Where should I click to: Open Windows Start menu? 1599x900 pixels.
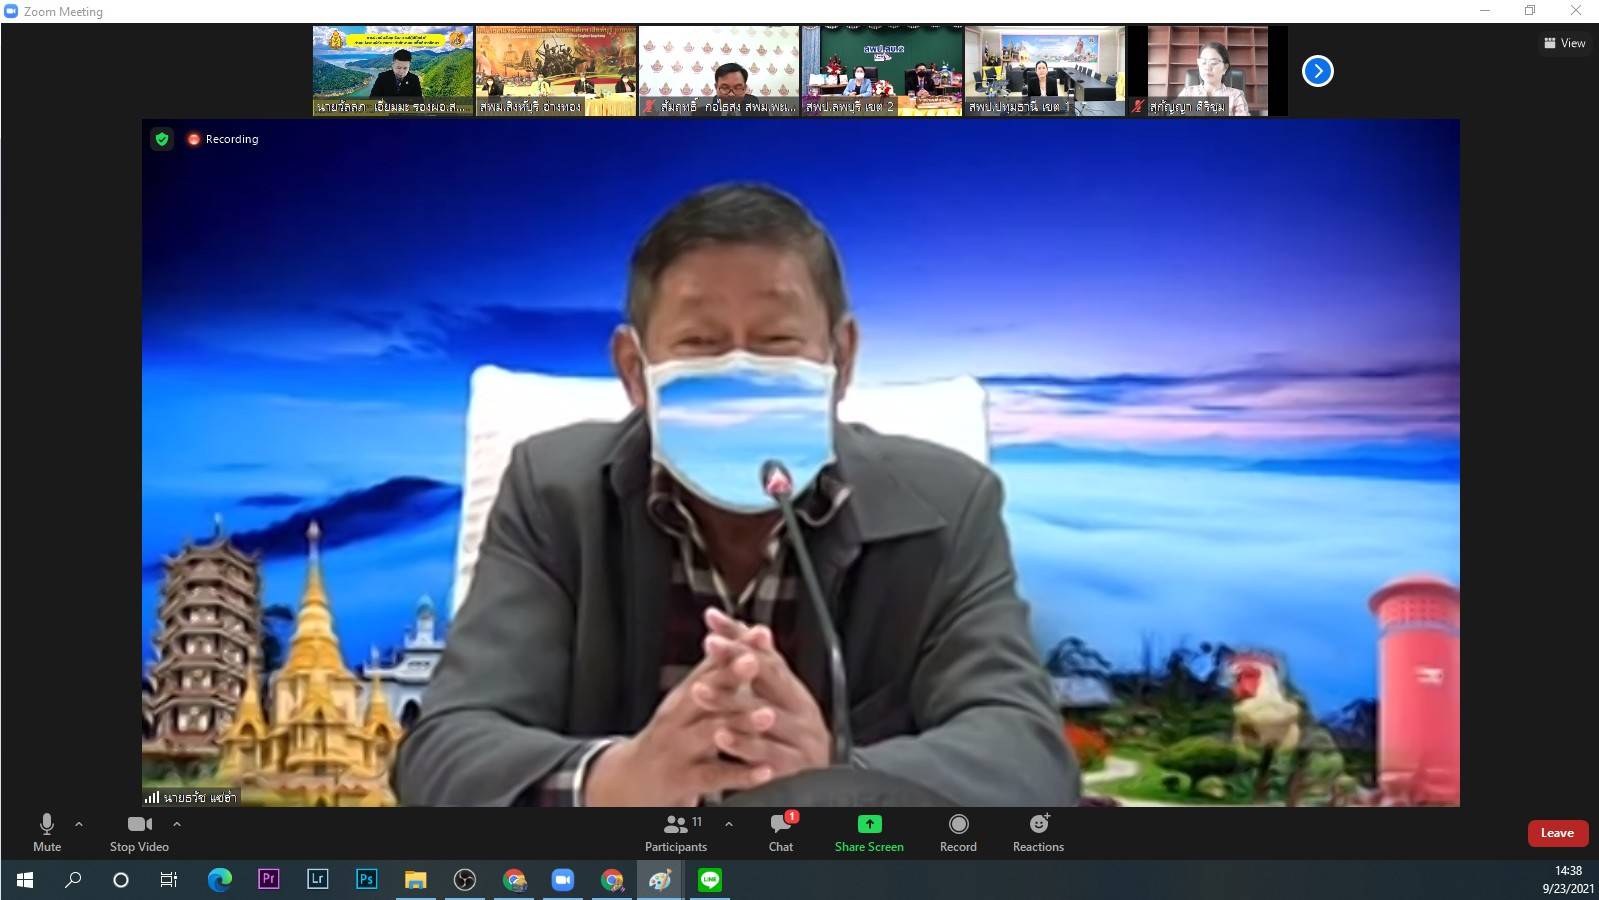pyautogui.click(x=25, y=880)
